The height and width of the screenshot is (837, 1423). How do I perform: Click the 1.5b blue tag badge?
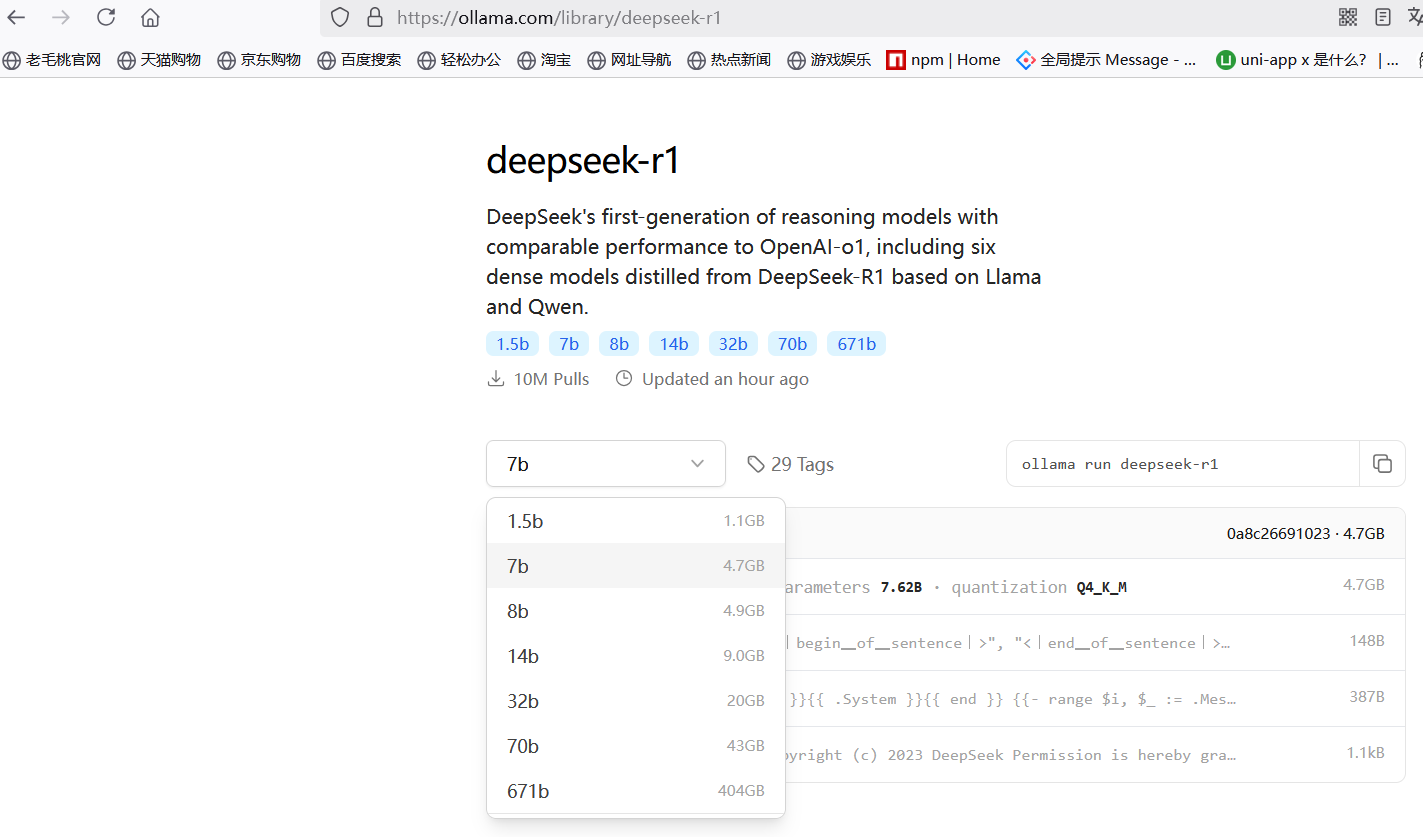tap(512, 344)
